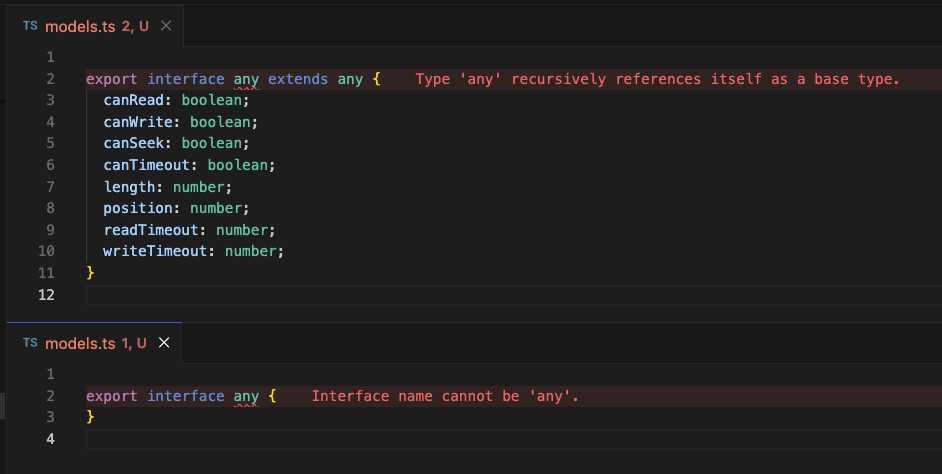The width and height of the screenshot is (942, 474).
Task: Click line number 12 in the gutter
Action: tap(46, 294)
